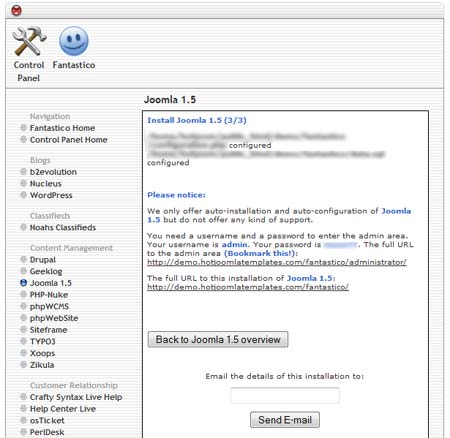Select Joomla 1.5 sidebar entry
Viewport: 450px width, 438px height.
51,283
